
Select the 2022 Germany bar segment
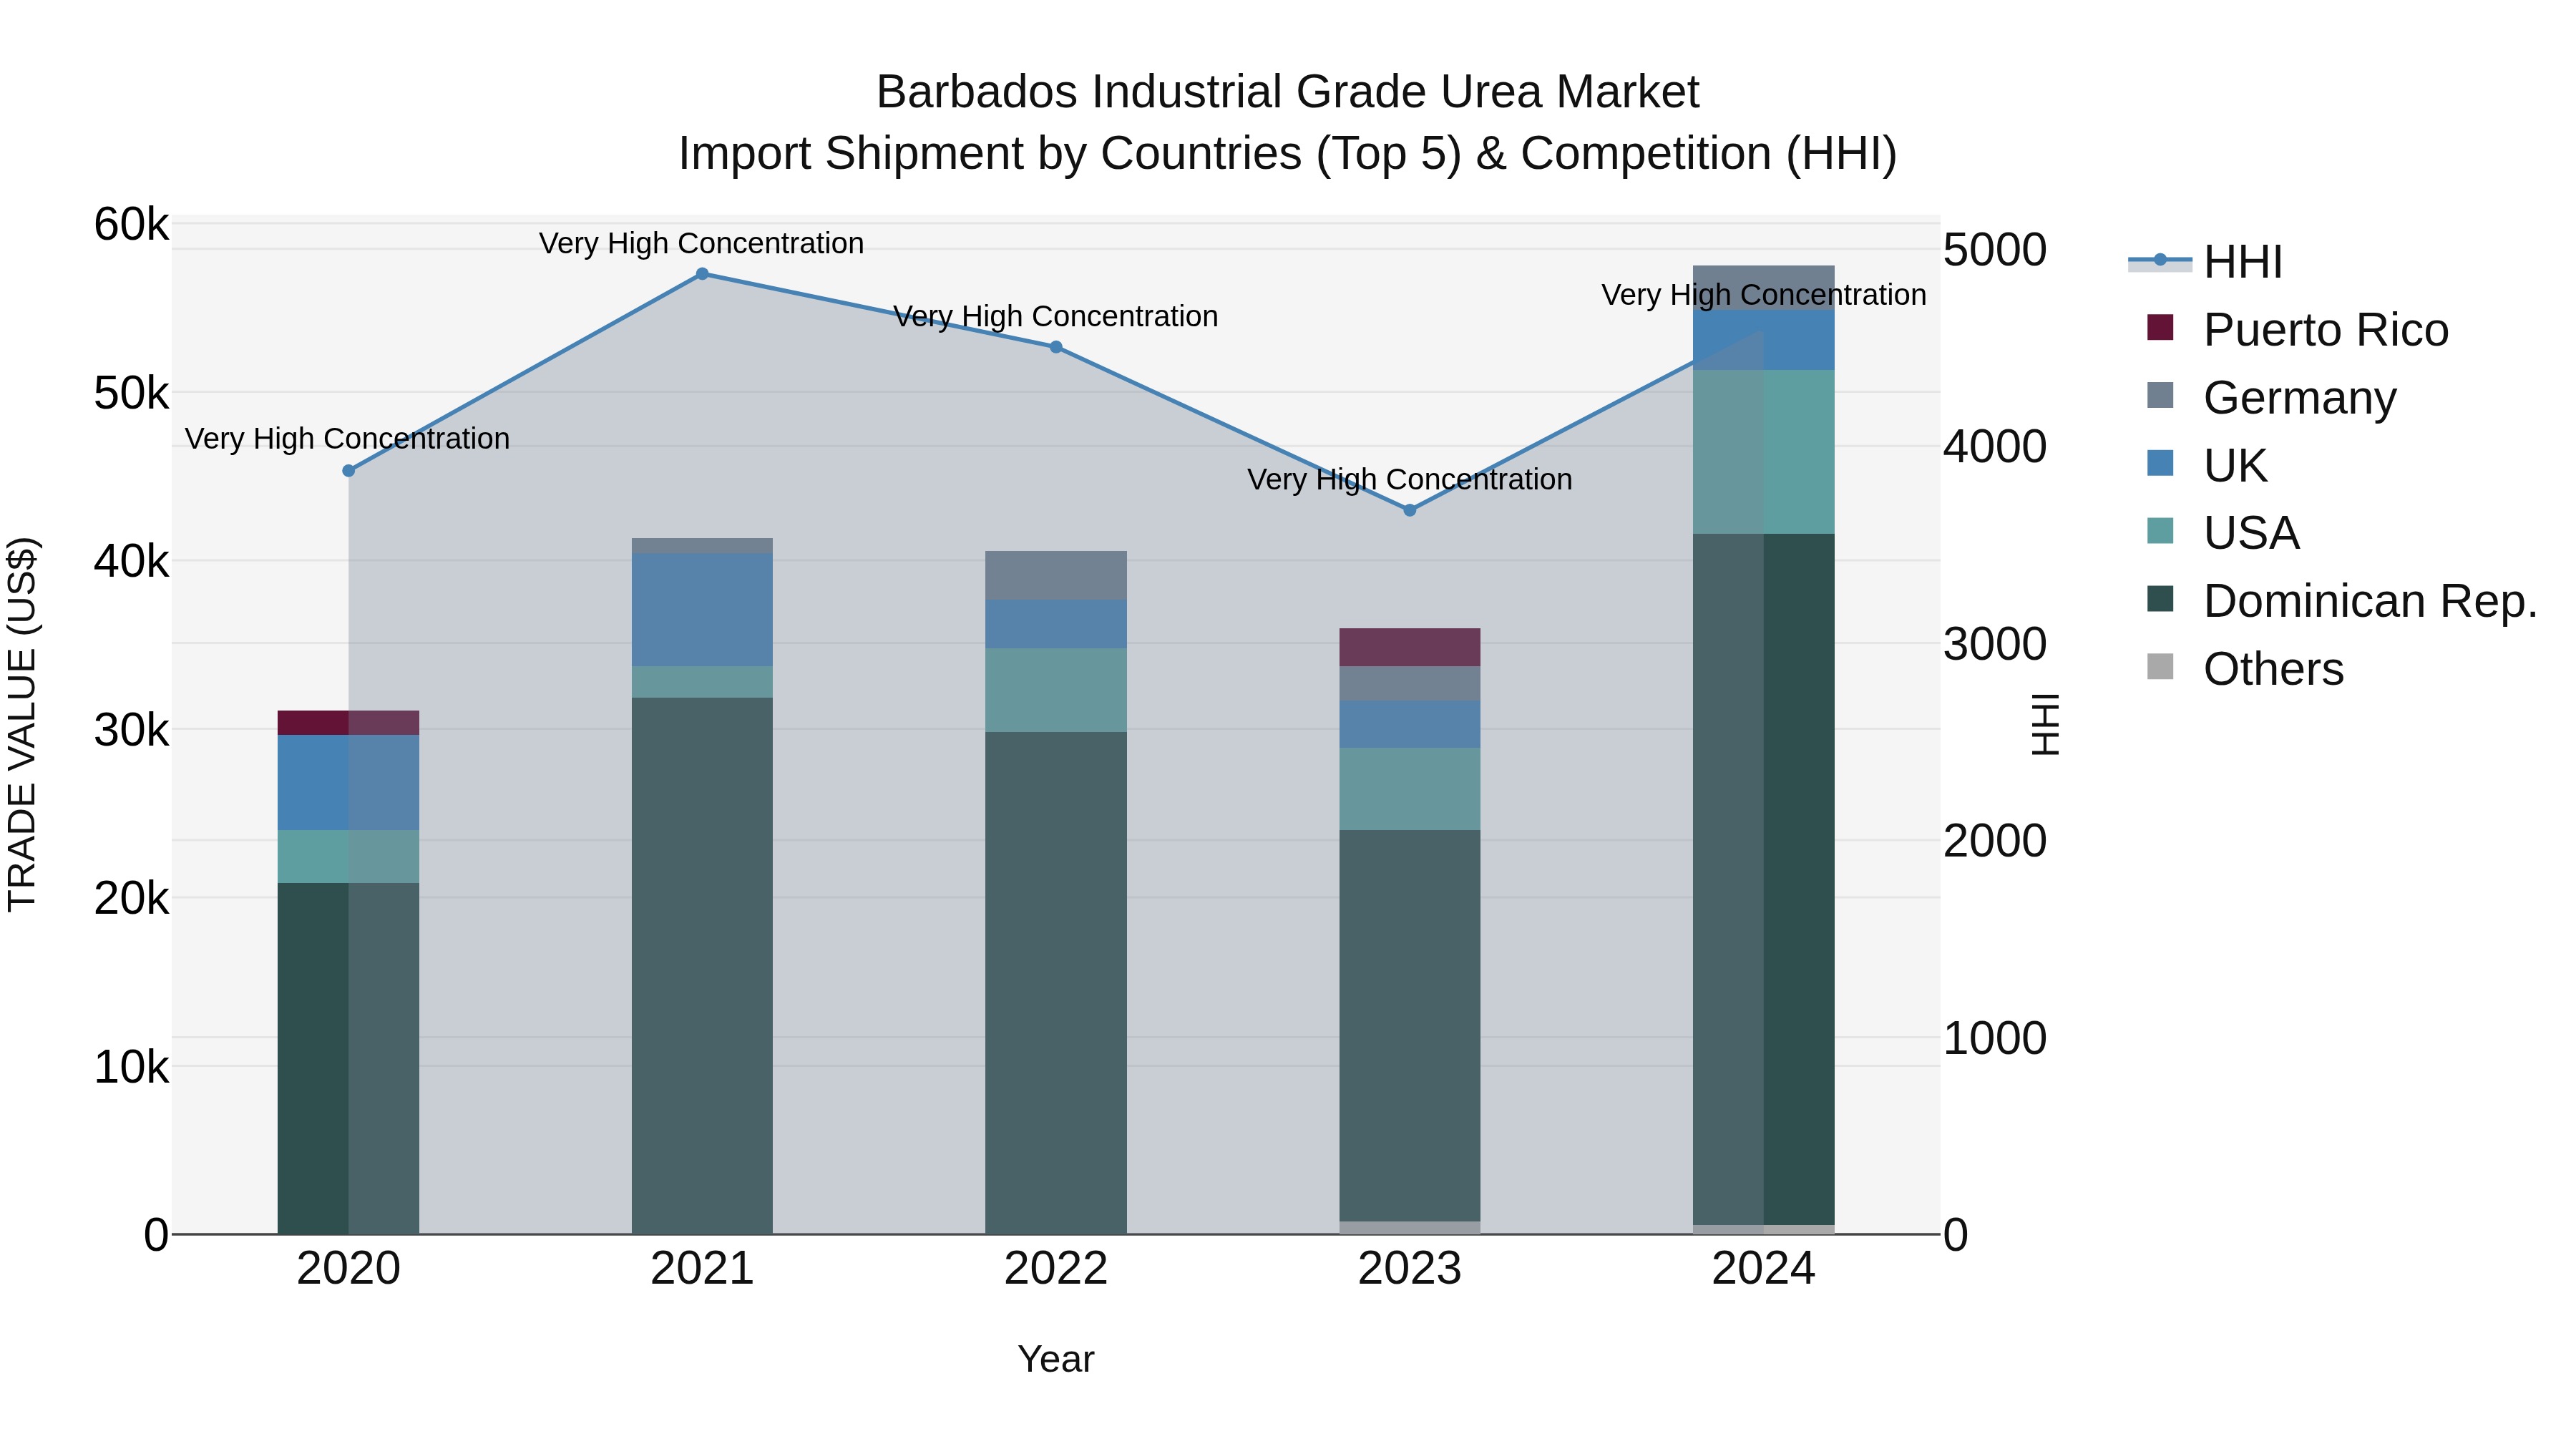(x=1056, y=575)
